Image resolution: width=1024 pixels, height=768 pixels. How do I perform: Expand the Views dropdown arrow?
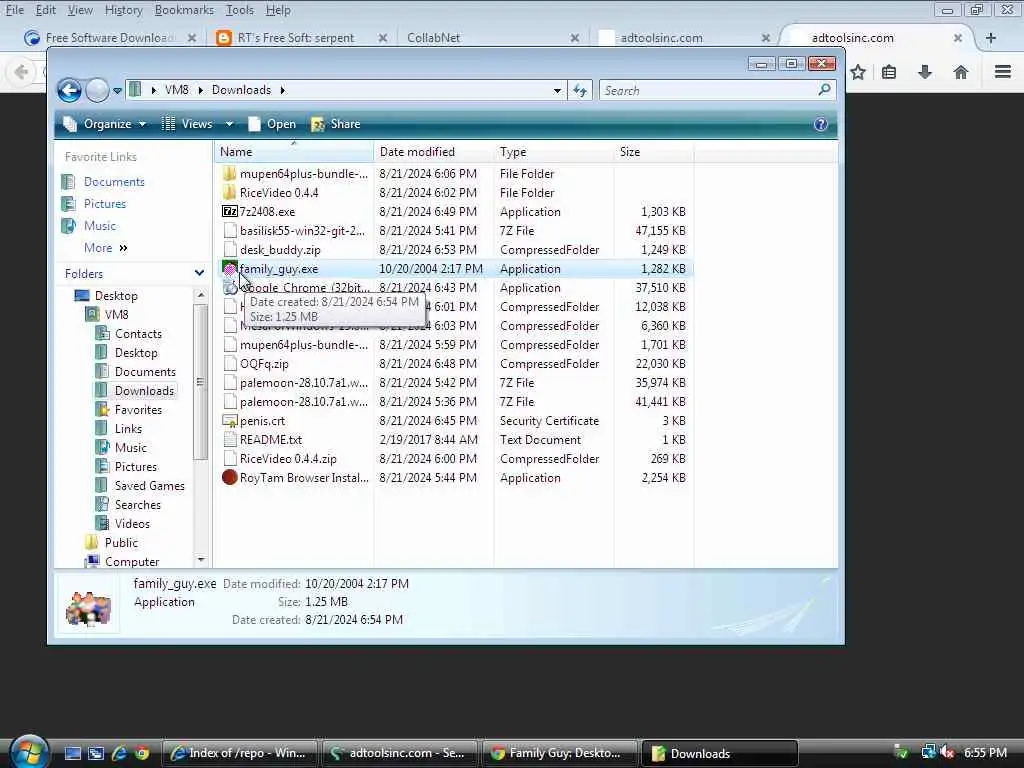229,124
